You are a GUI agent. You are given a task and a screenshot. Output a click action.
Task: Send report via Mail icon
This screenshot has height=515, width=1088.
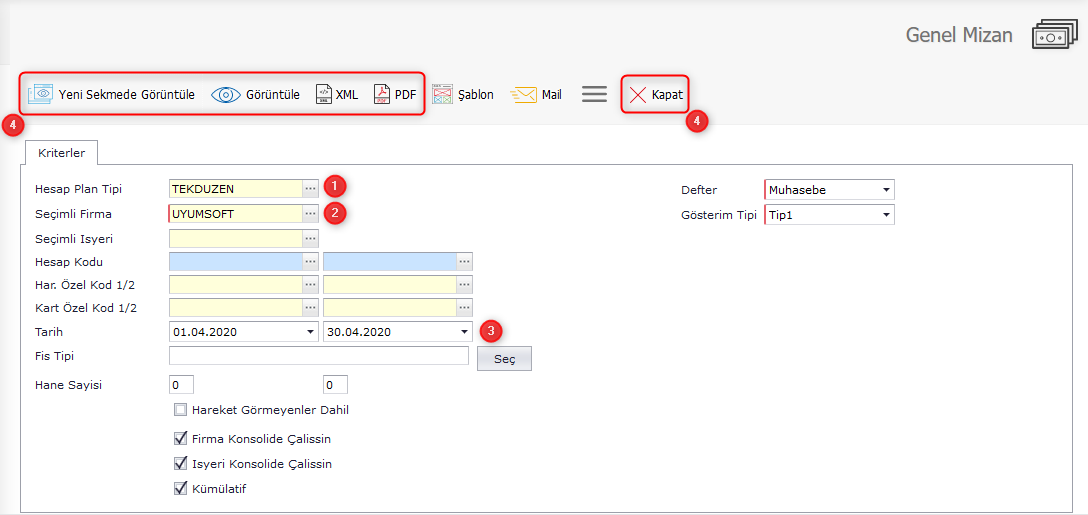pos(524,95)
